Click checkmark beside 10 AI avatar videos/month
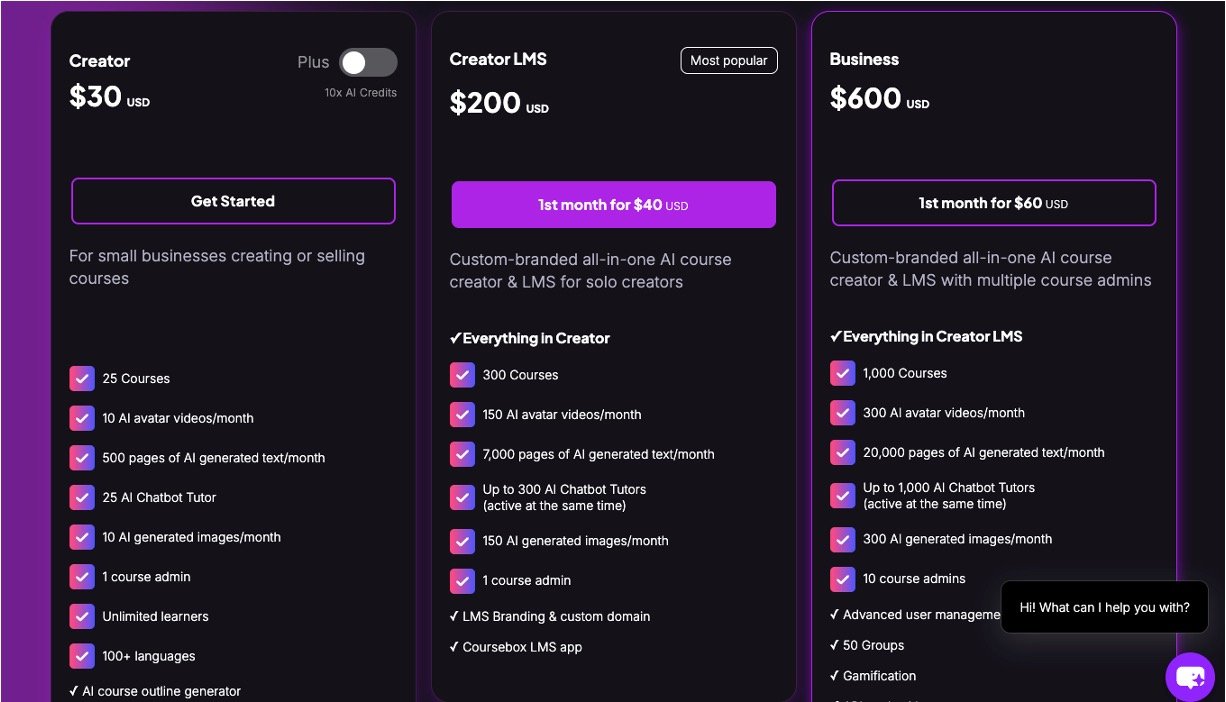Screen dimensions: 1226x702 82,418
